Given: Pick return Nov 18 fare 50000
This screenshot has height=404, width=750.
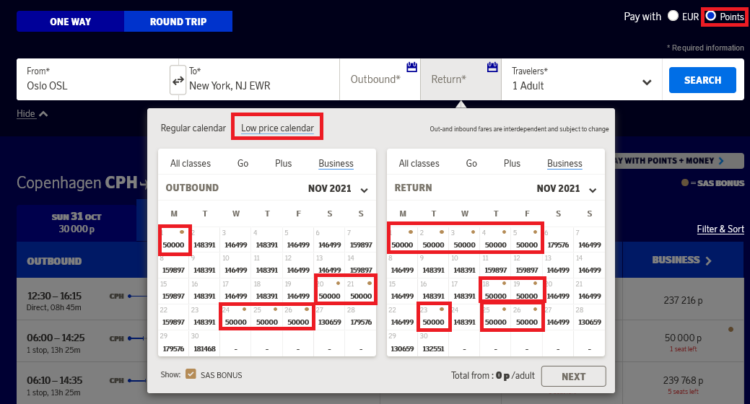Looking at the screenshot, I should coord(496,291).
